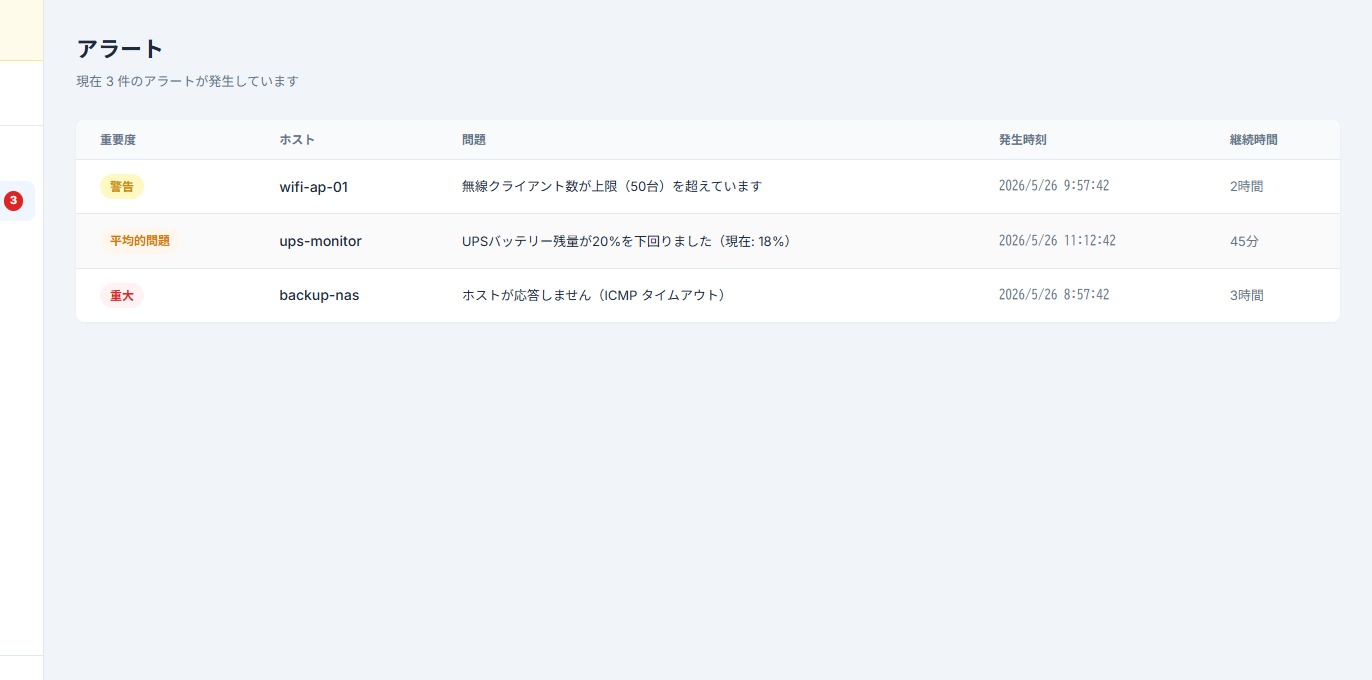1372x680 pixels.
Task: Select host backup-nas
Action: click(x=319, y=296)
